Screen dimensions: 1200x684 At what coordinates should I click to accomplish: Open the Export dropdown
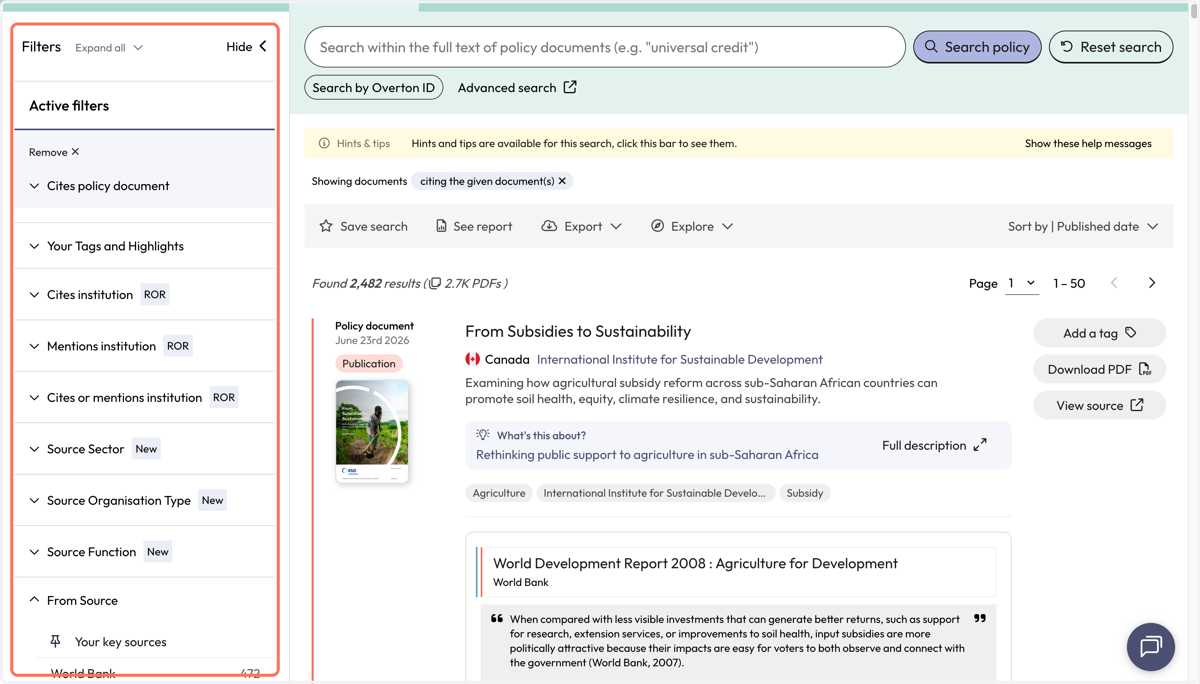point(581,226)
